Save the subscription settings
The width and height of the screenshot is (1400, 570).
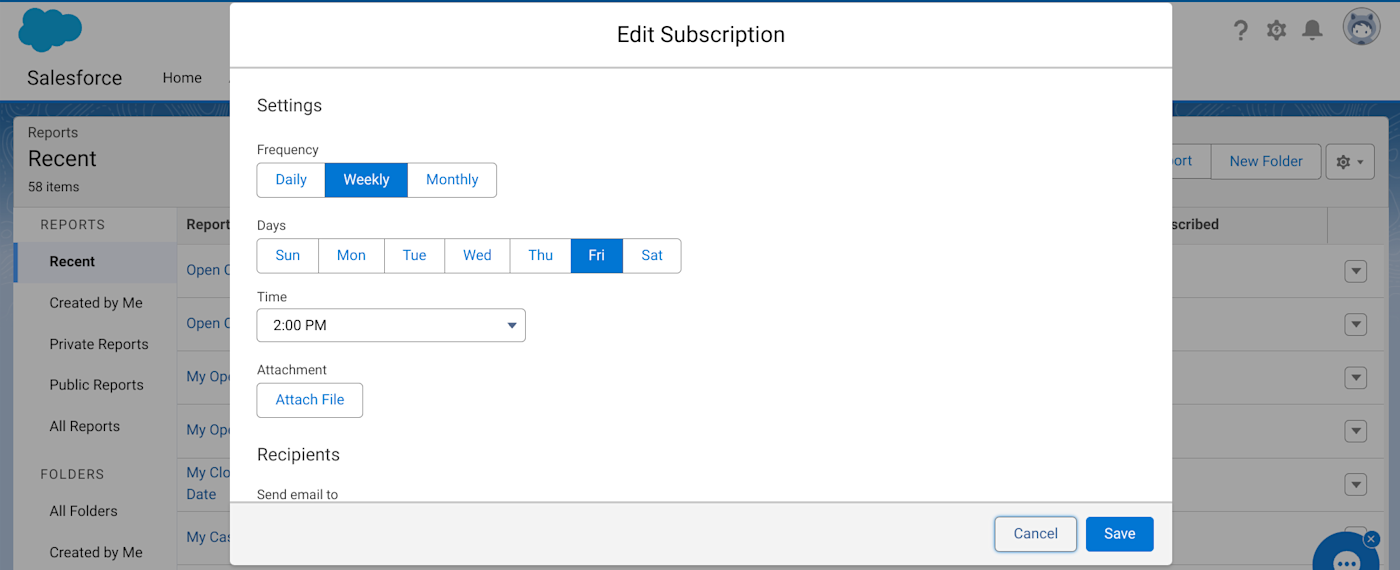tap(1120, 534)
